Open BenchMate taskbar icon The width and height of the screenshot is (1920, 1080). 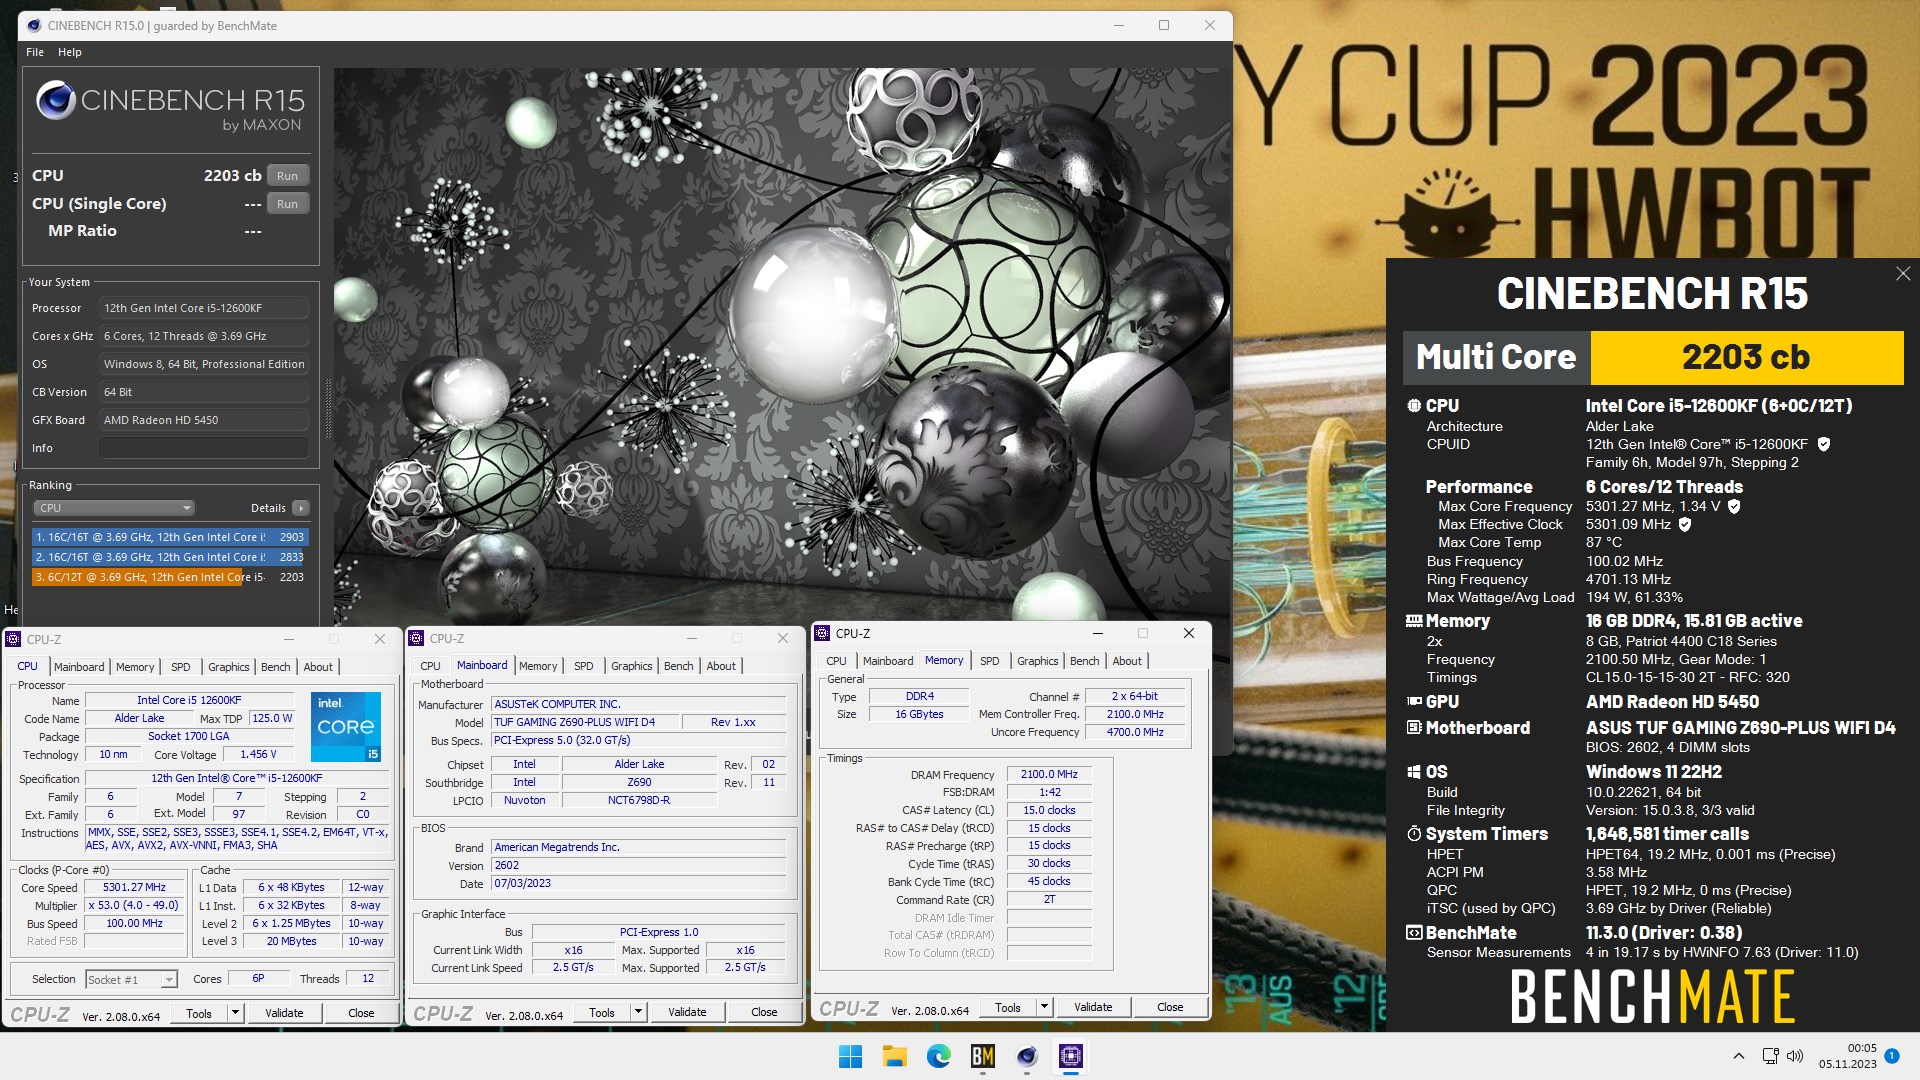click(983, 1056)
